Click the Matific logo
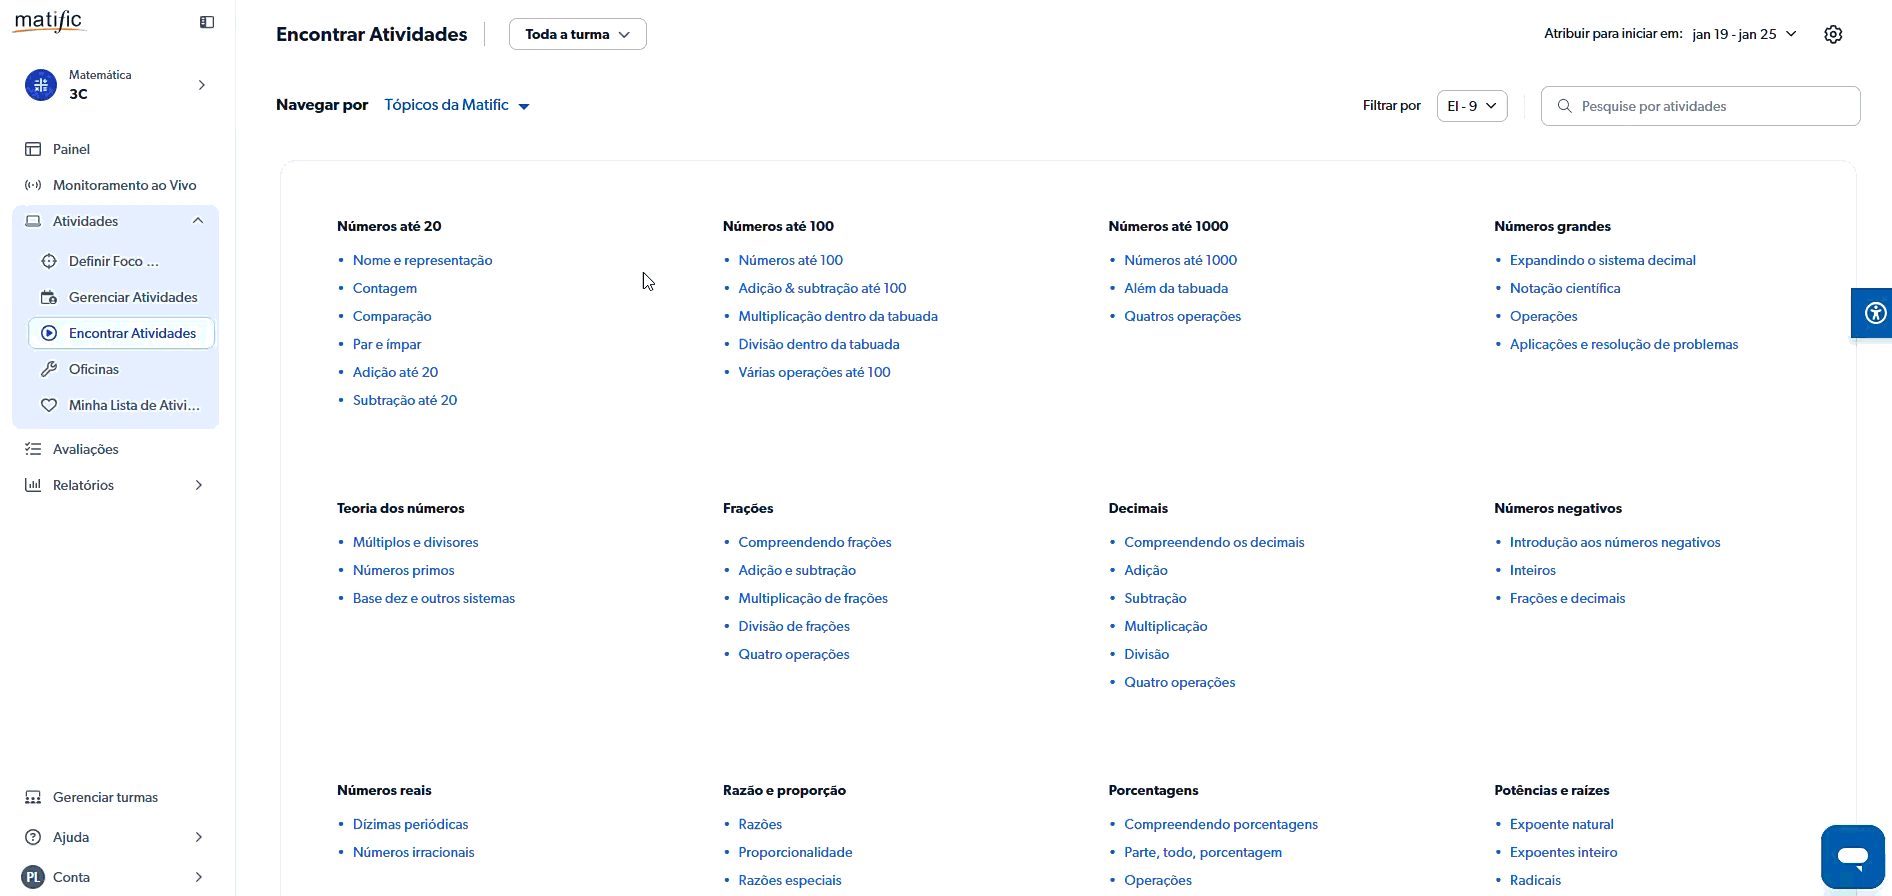The image size is (1892, 896). point(49,21)
